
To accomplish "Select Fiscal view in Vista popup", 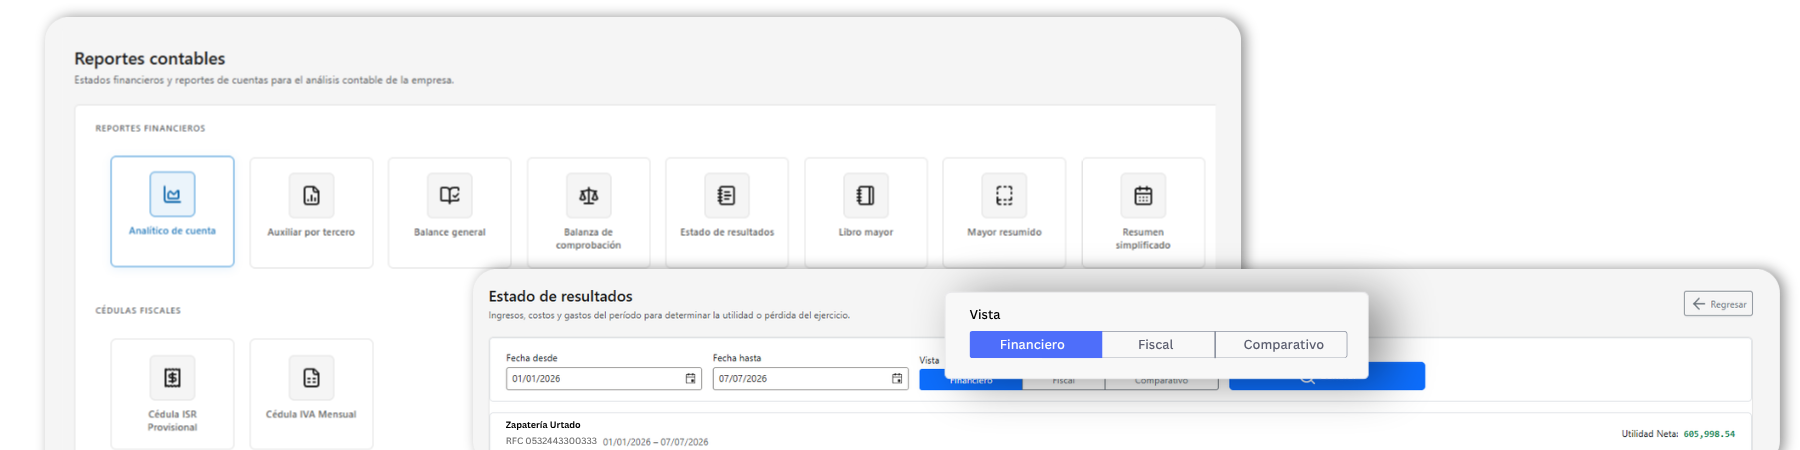I will point(1158,344).
